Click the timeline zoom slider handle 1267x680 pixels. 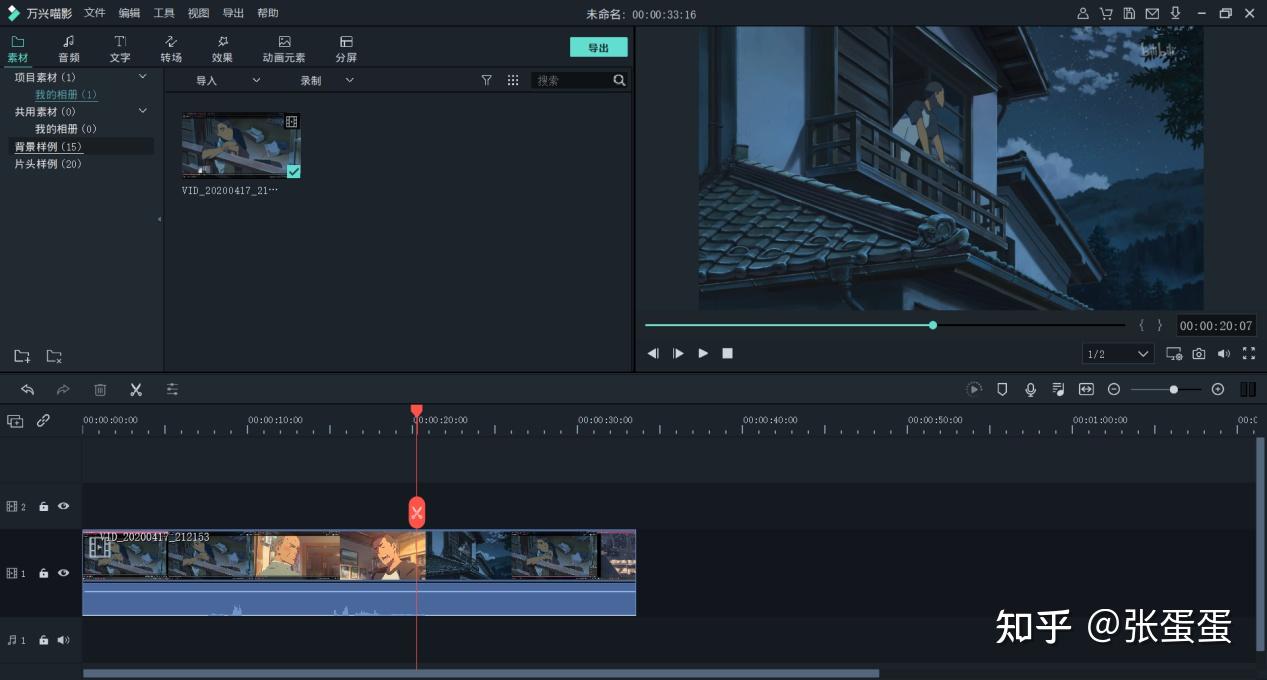pos(1173,389)
